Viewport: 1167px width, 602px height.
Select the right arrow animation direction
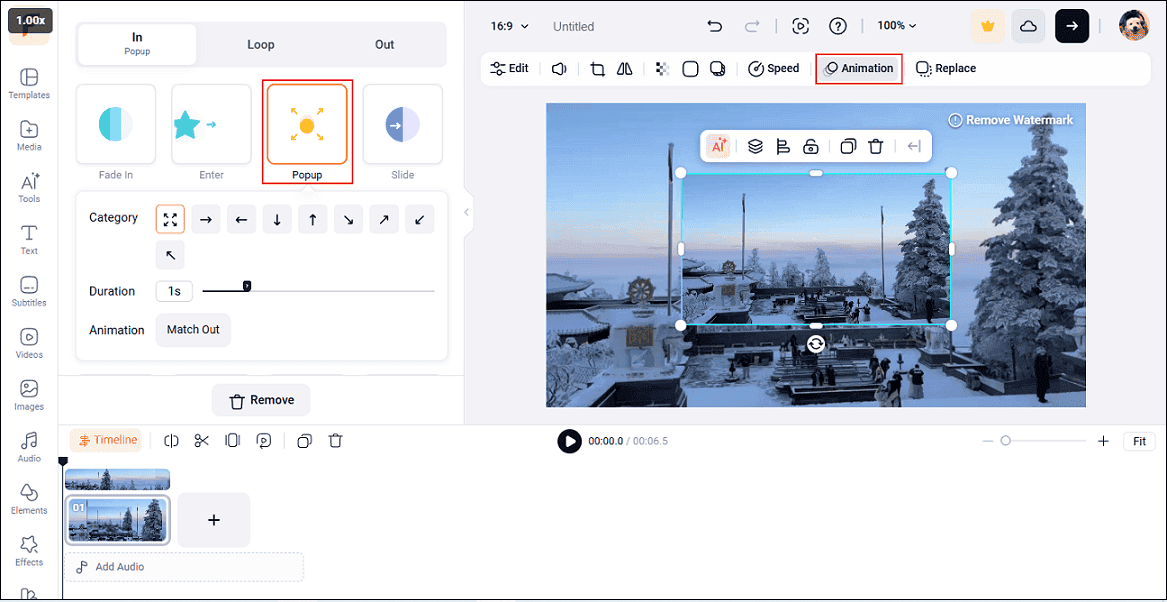205,219
